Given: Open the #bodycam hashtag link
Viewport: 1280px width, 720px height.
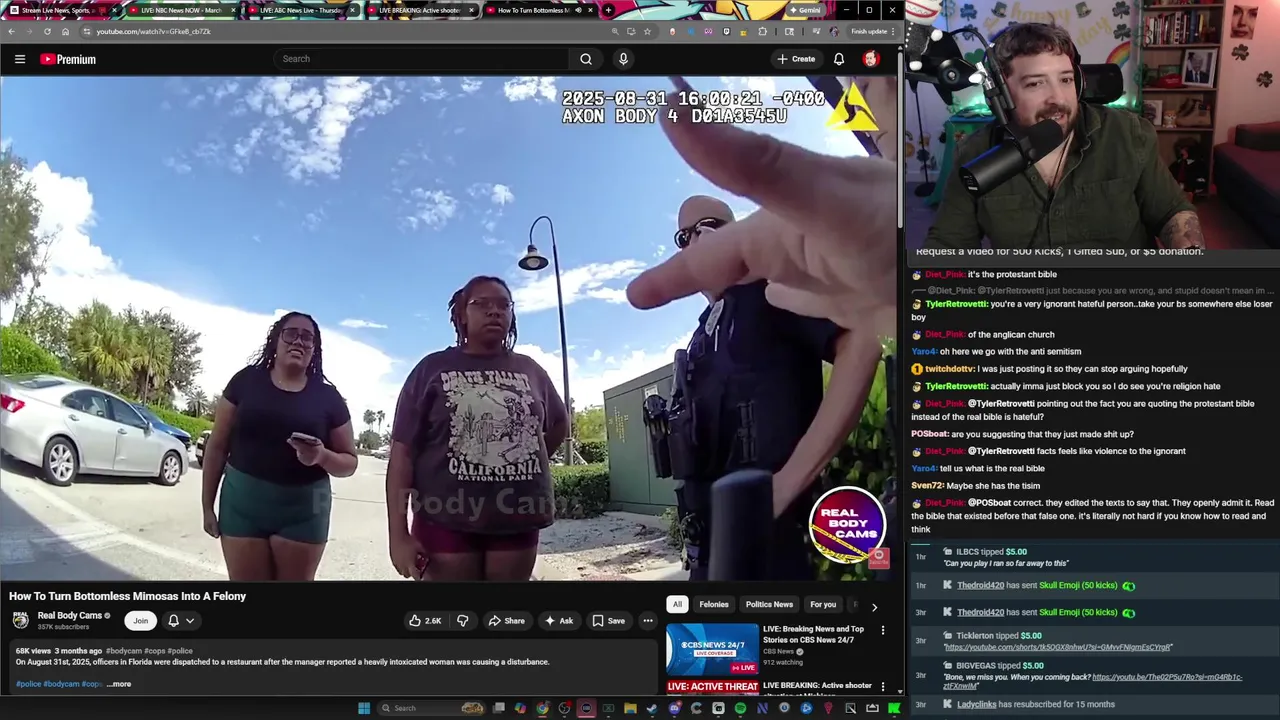Looking at the screenshot, I should 124,651.
